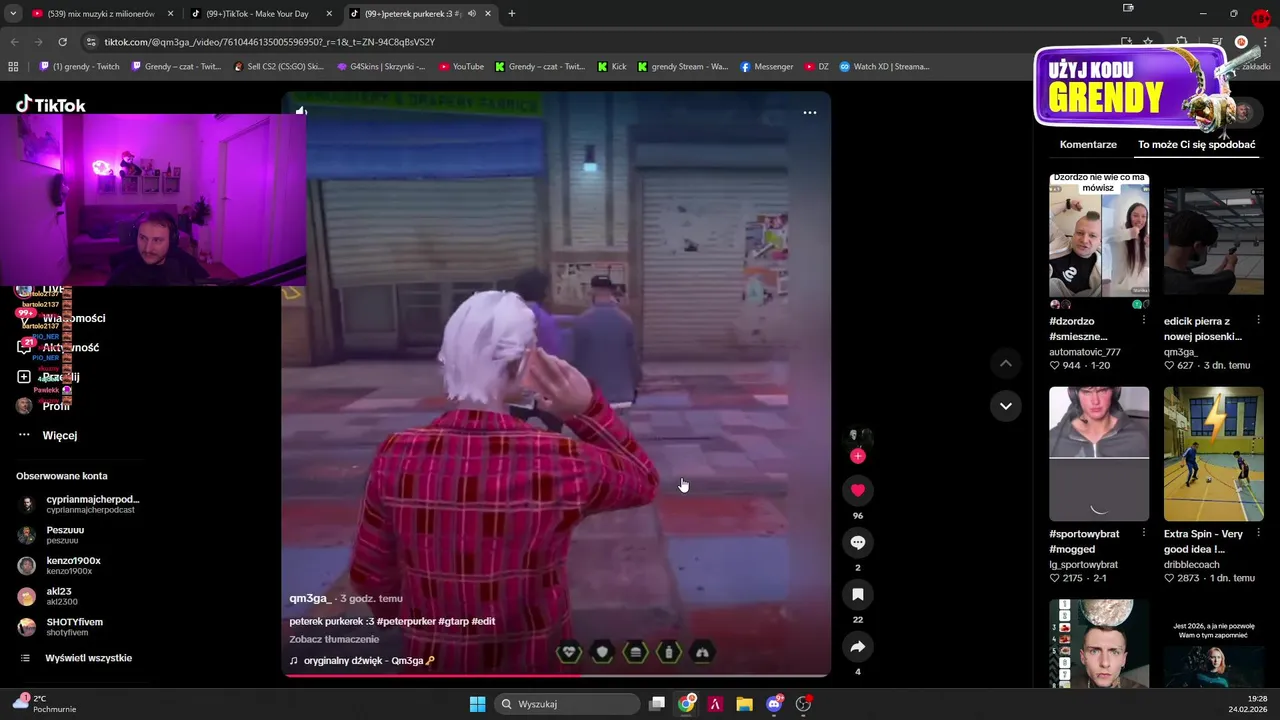Mute the video with the speaker icon
The height and width of the screenshot is (720, 1280).
pyautogui.click(x=300, y=110)
